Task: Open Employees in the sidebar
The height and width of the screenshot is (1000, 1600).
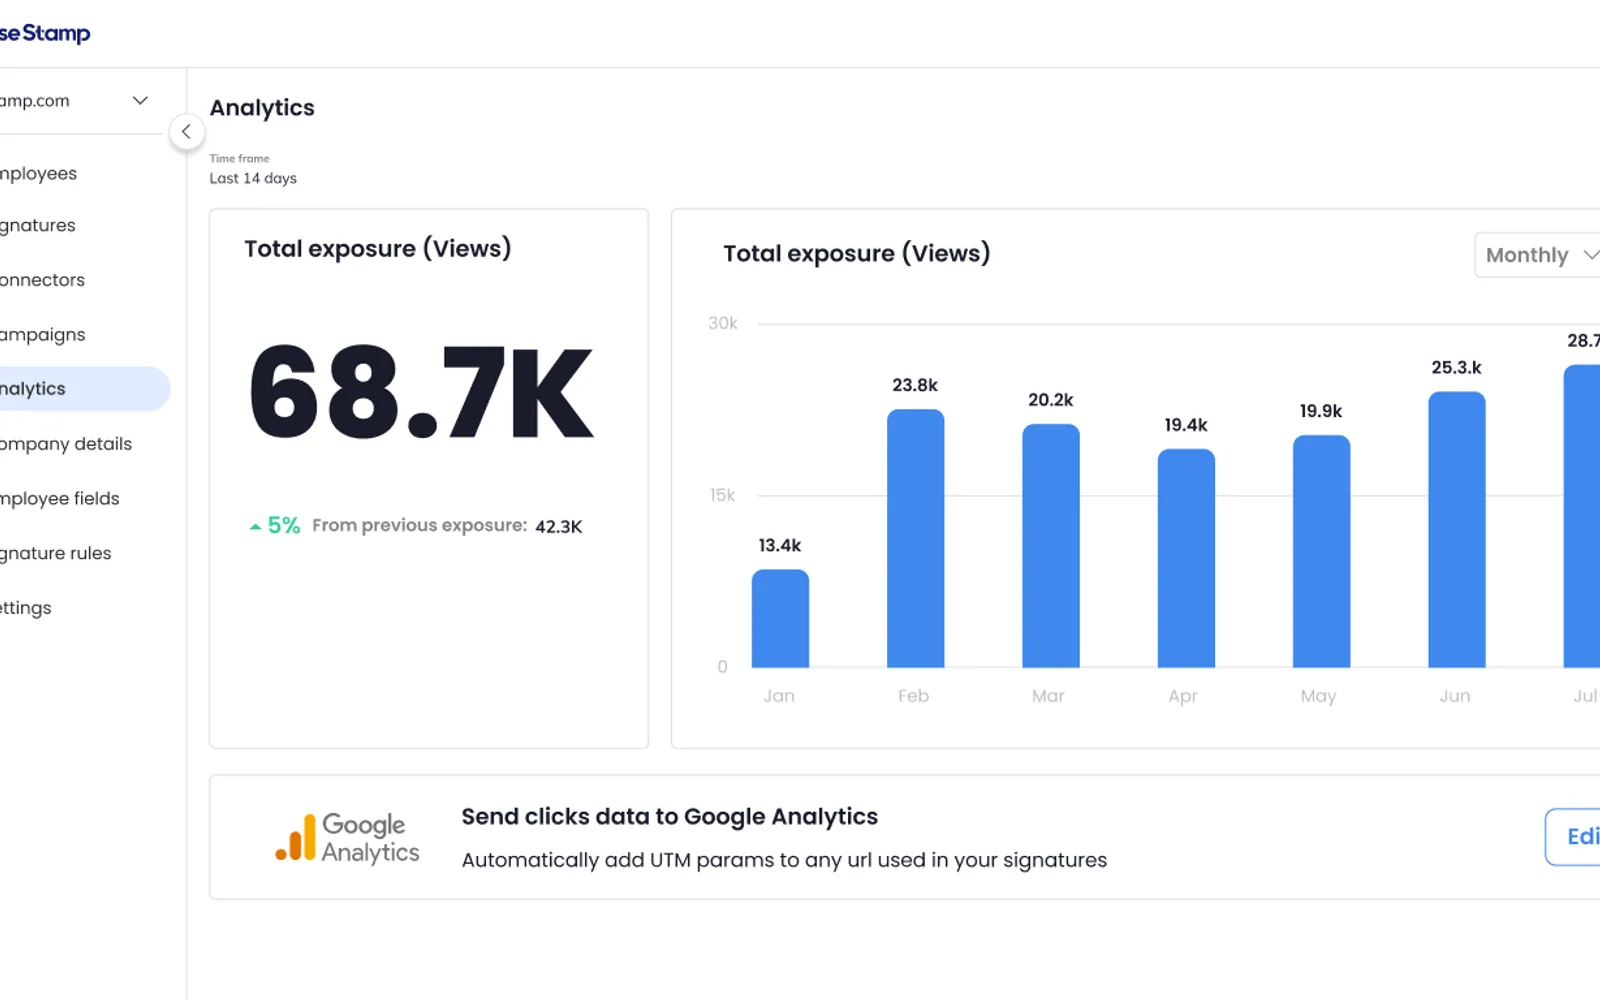Action: coord(38,173)
